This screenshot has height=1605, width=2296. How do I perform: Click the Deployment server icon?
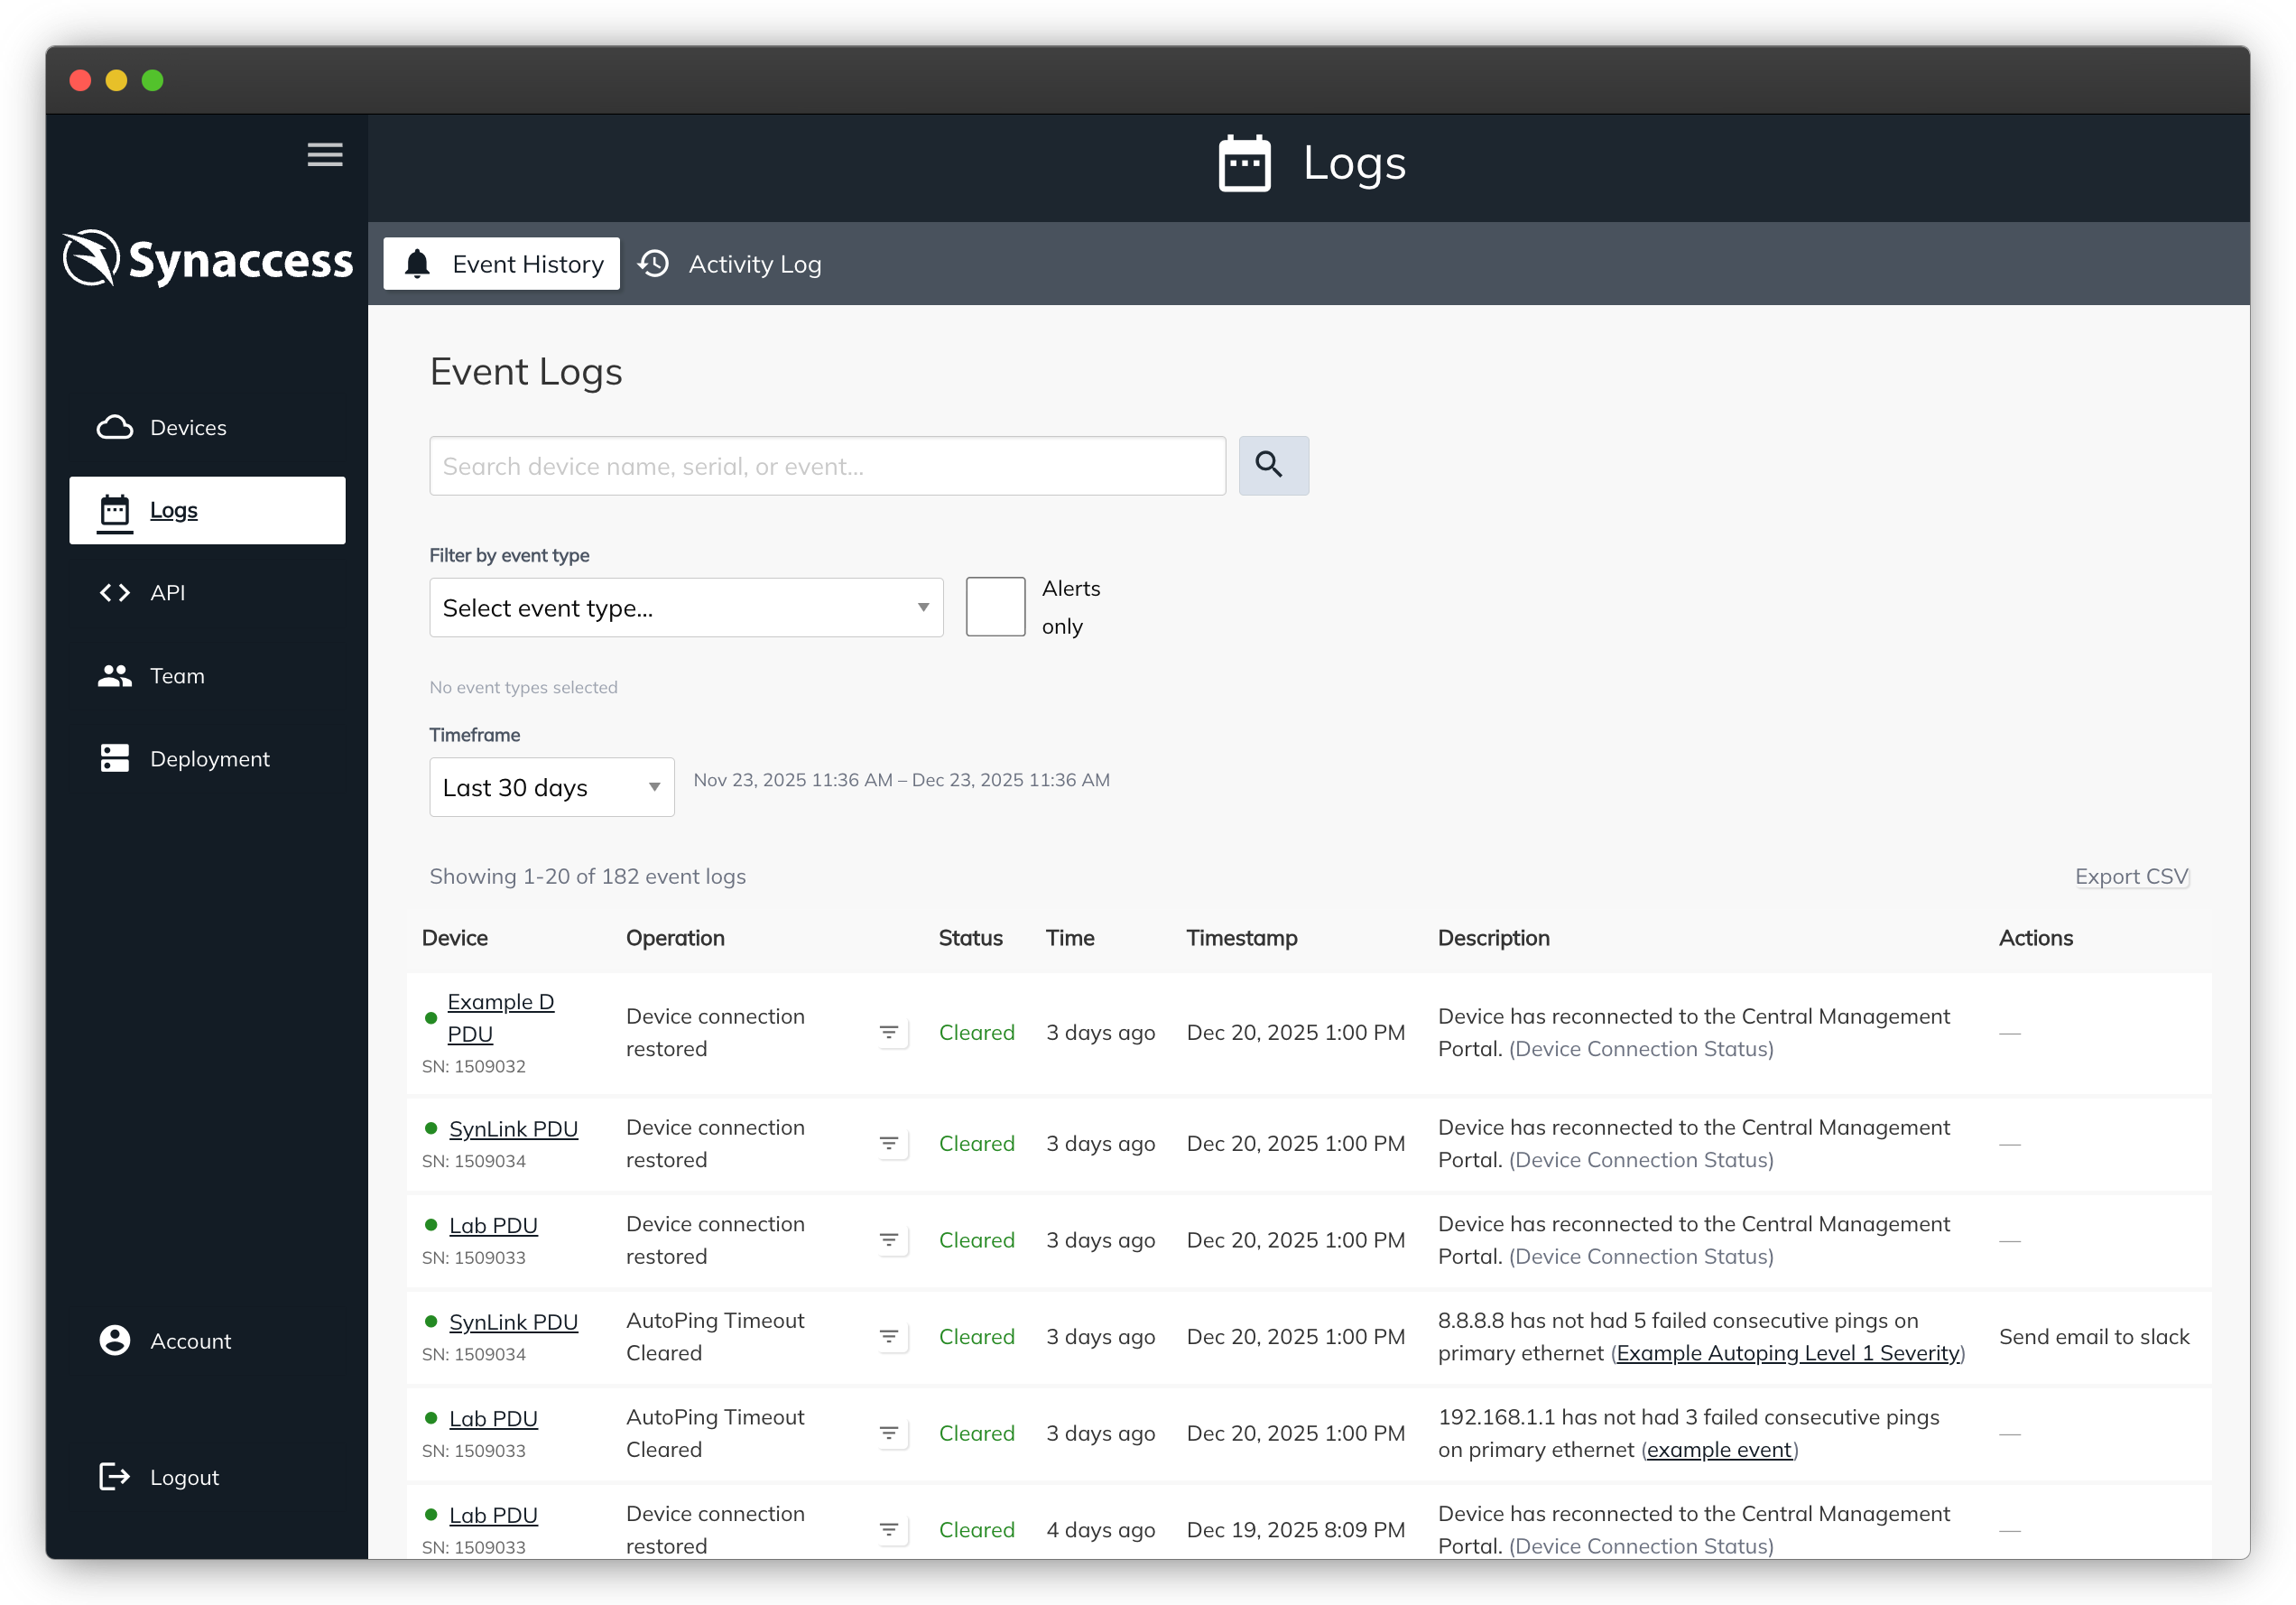pos(115,759)
